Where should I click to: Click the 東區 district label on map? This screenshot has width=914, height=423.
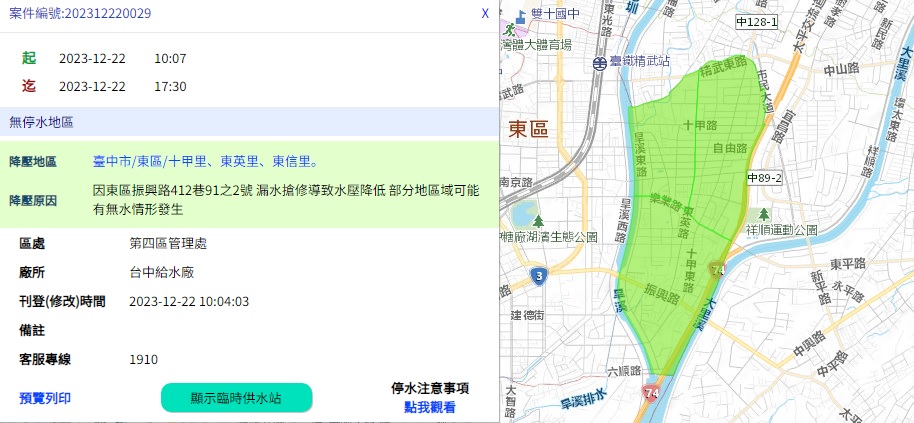[x=528, y=129]
